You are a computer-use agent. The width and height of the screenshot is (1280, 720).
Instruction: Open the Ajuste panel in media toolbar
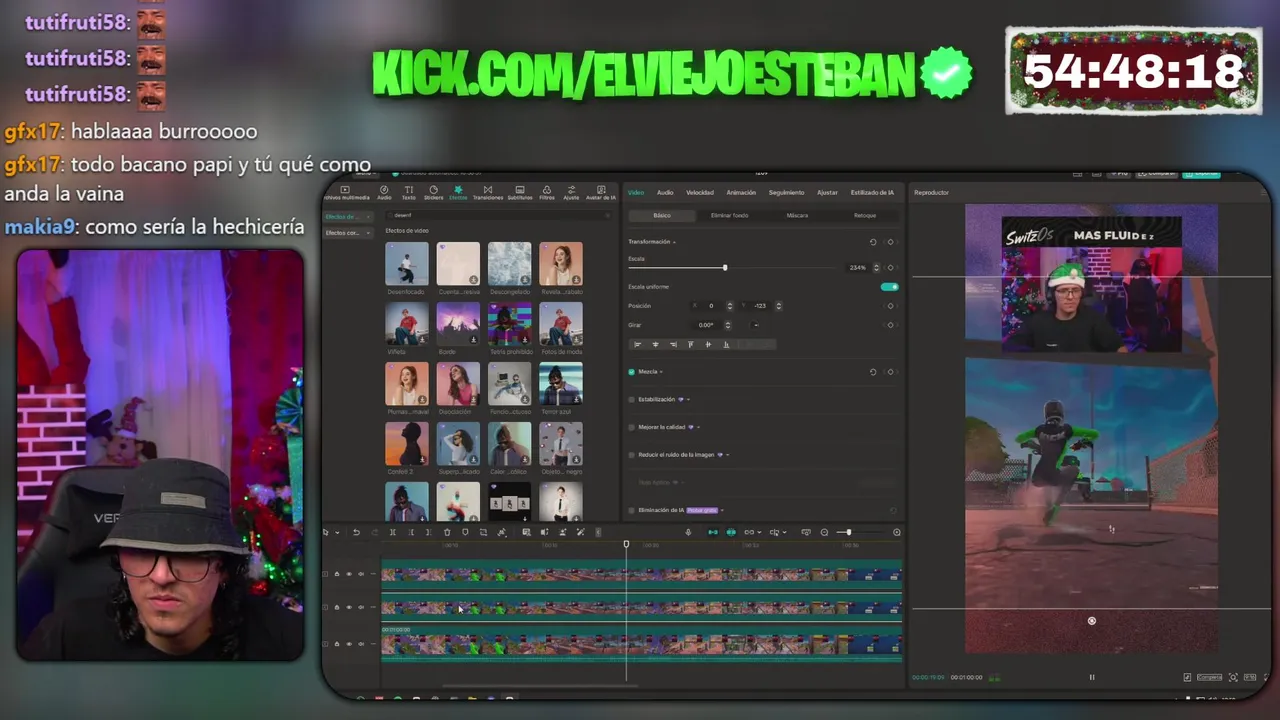point(571,191)
